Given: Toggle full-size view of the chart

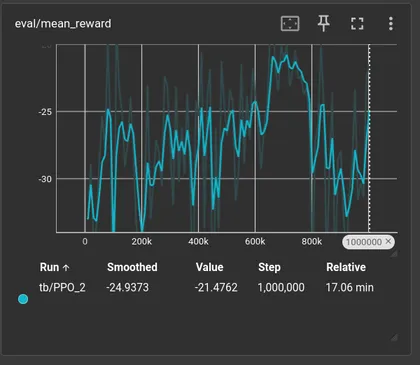Looking at the screenshot, I should [x=357, y=24].
